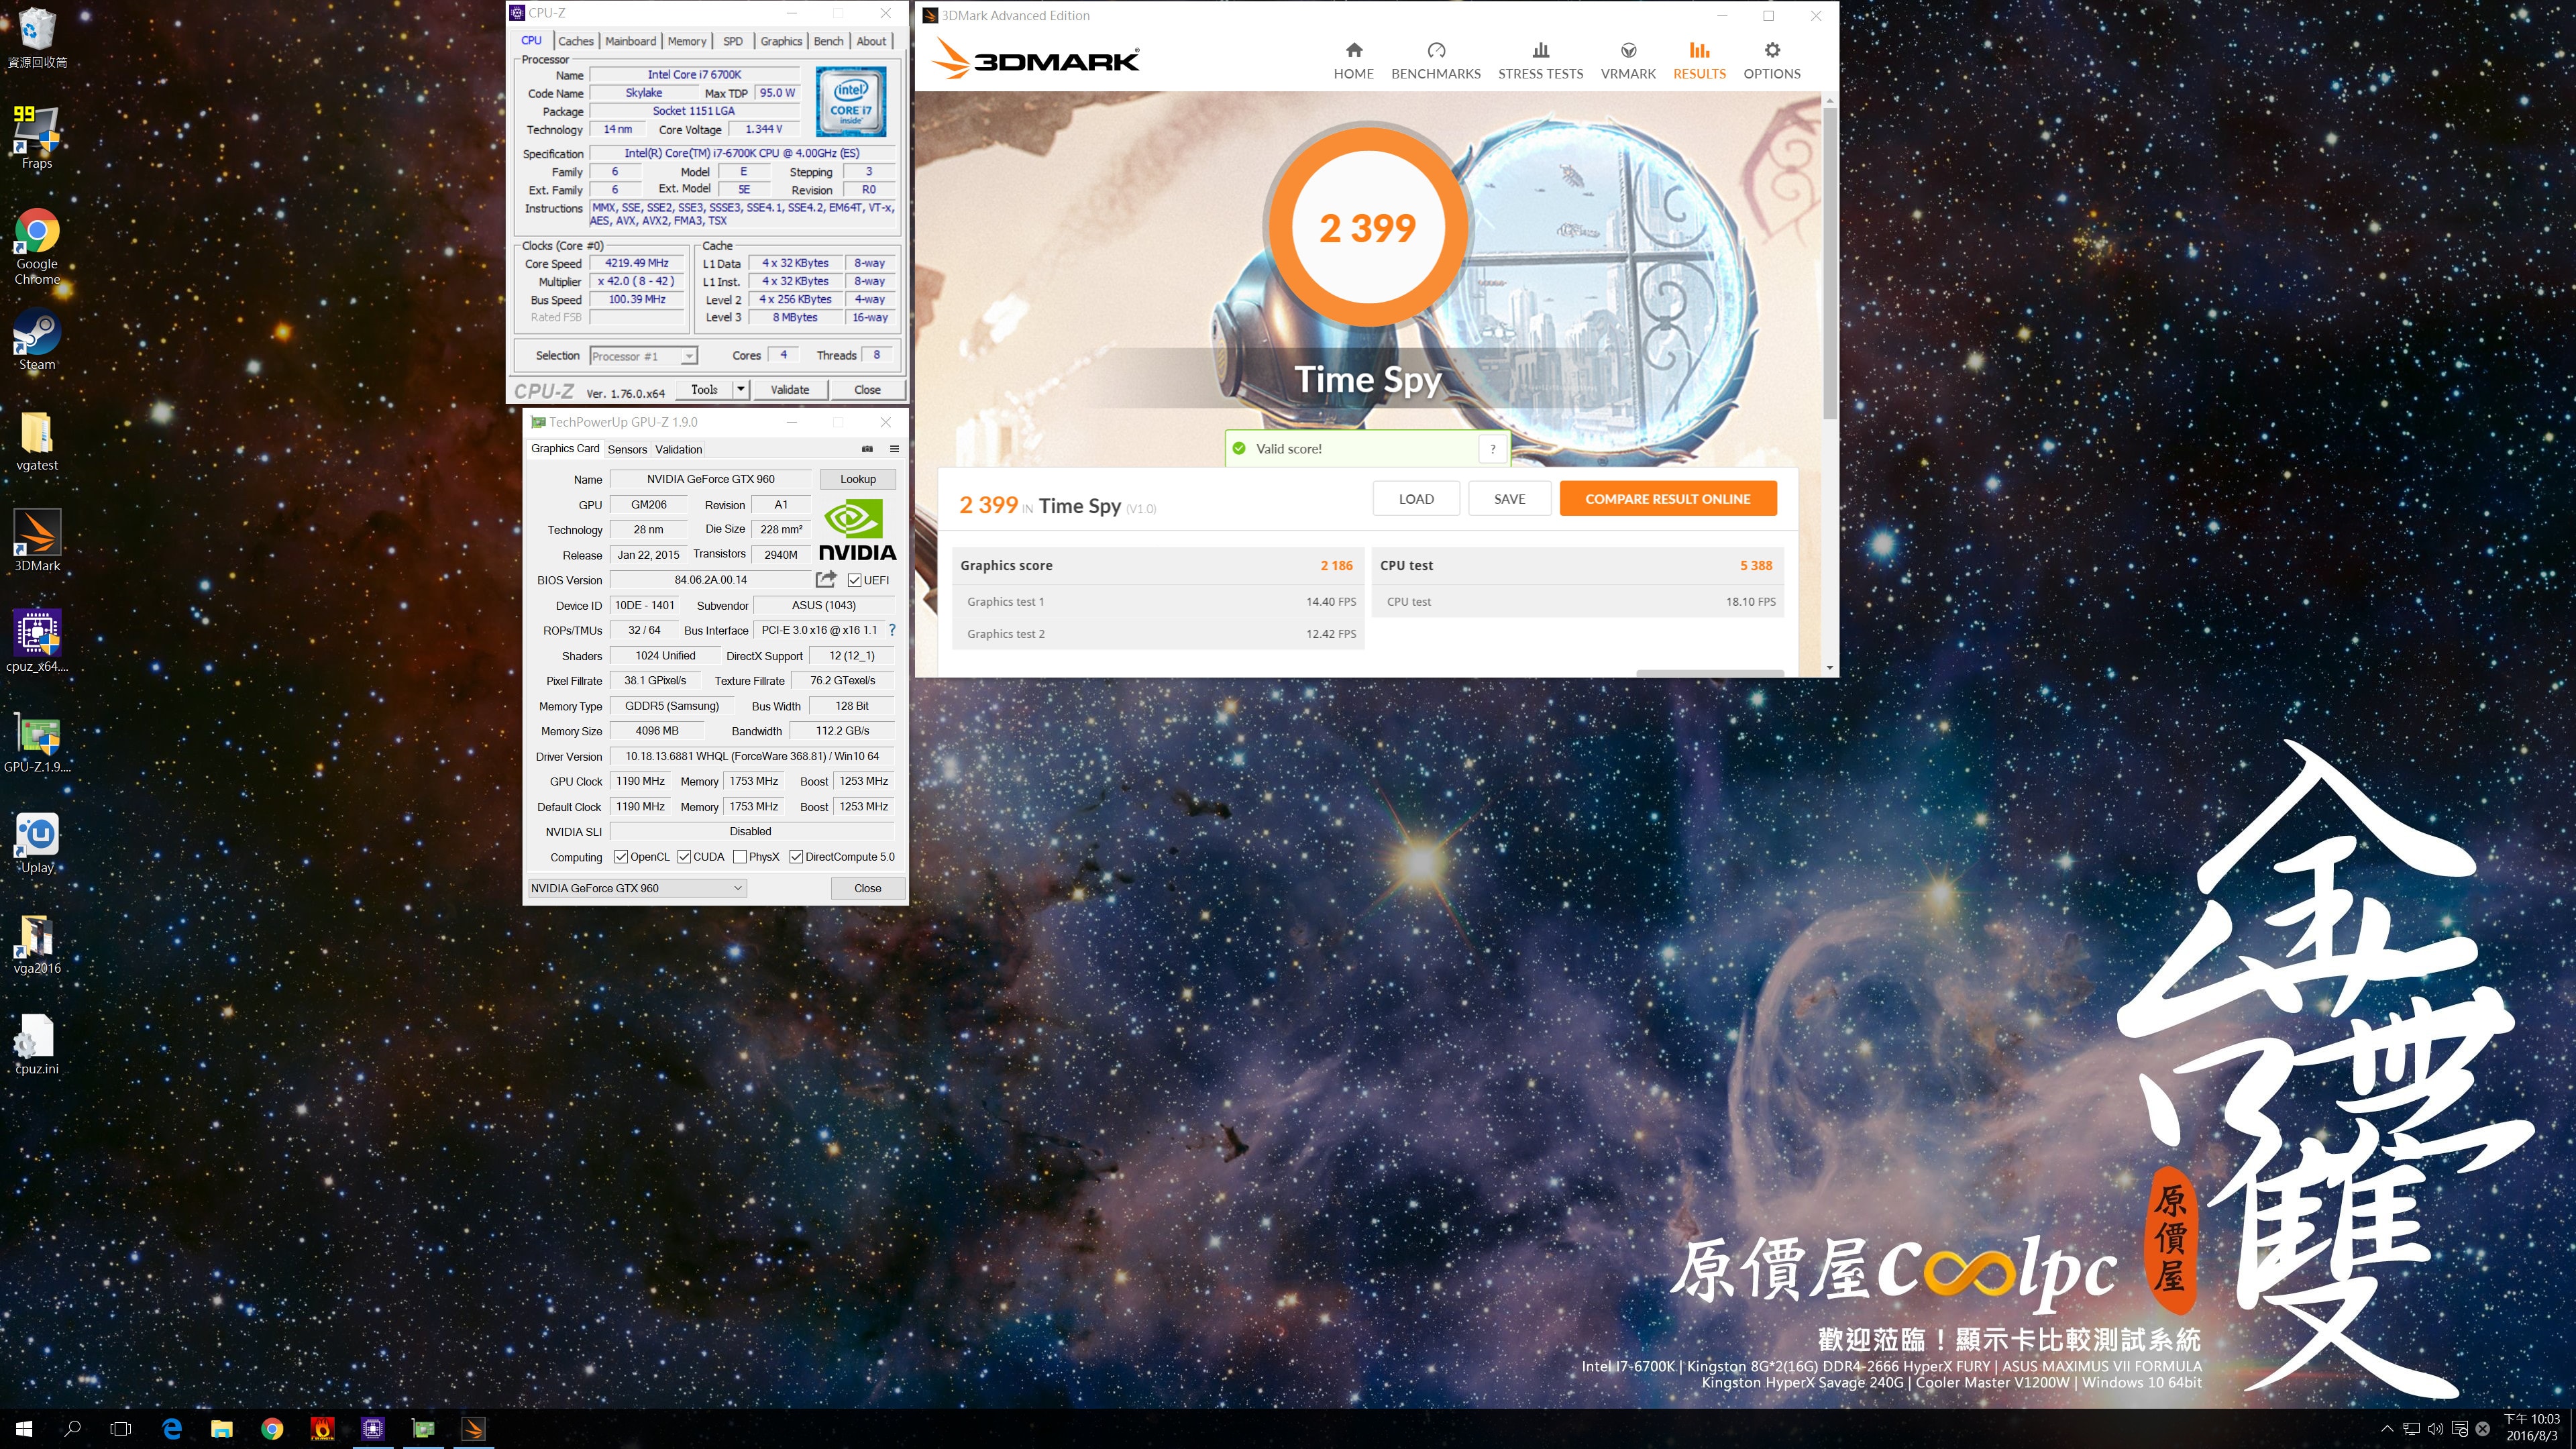The image size is (2576, 1449).
Task: Go to 3DMark HOME section
Action: [x=1353, y=61]
